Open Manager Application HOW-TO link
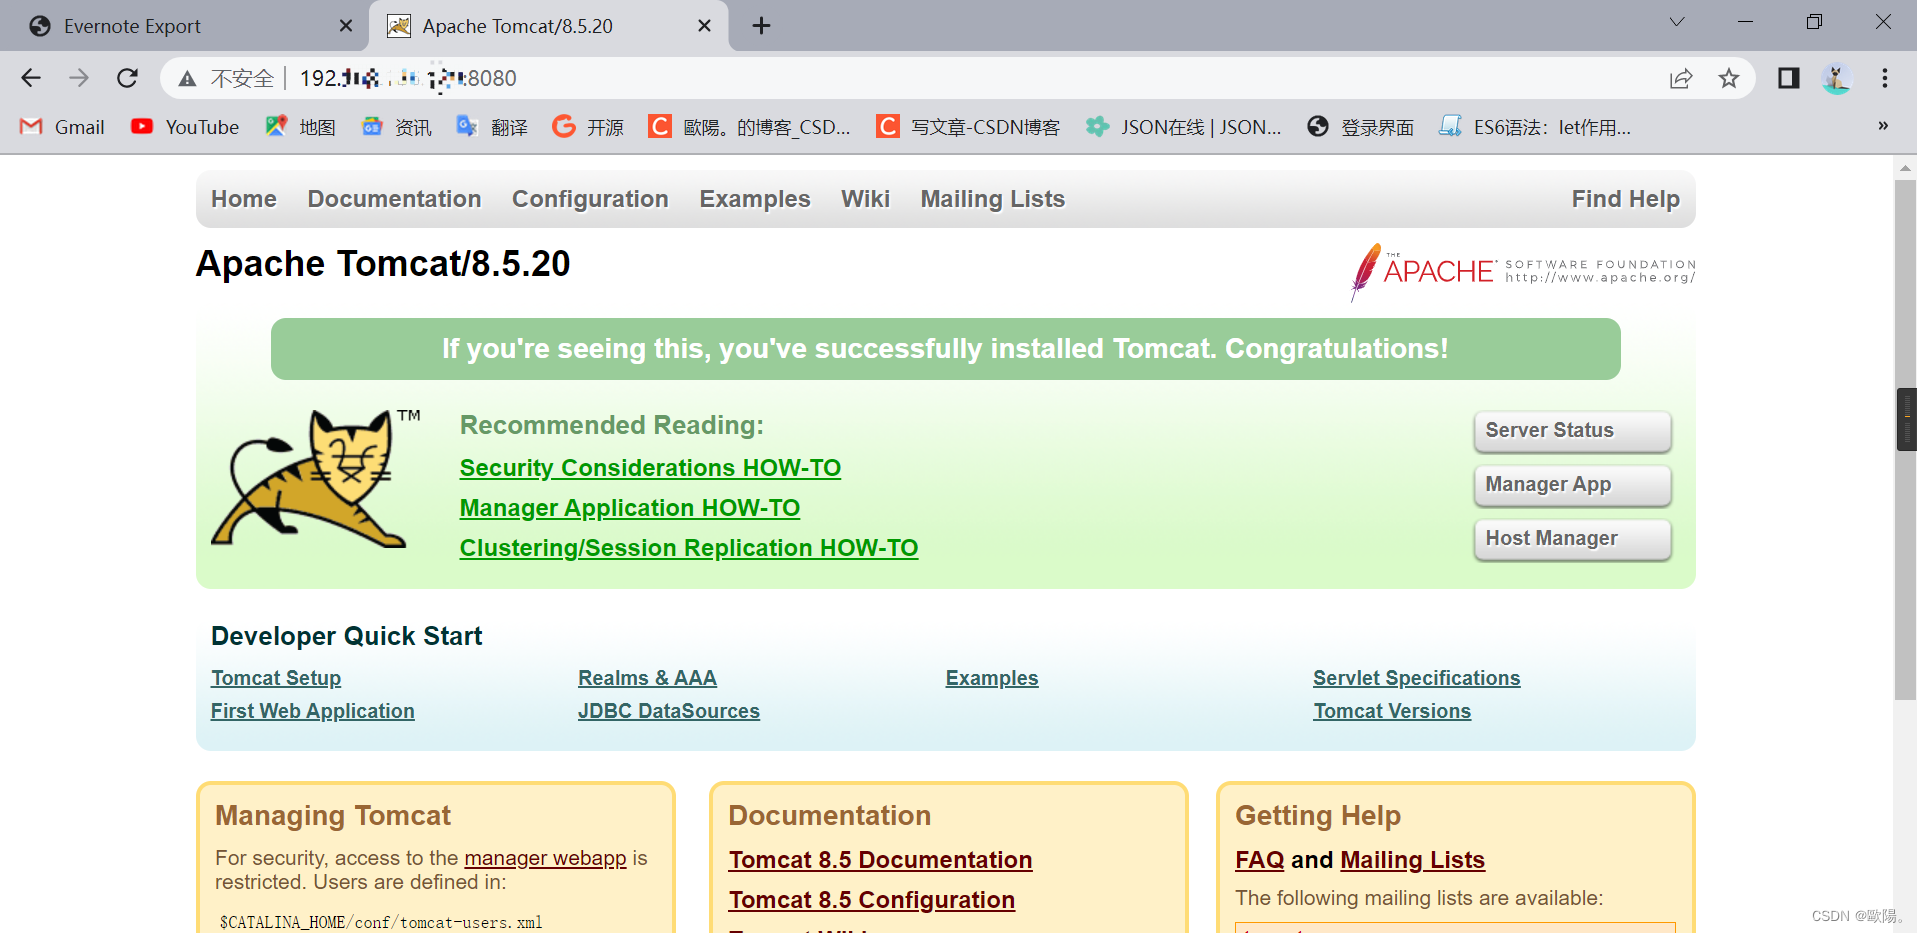1917x933 pixels. (629, 508)
